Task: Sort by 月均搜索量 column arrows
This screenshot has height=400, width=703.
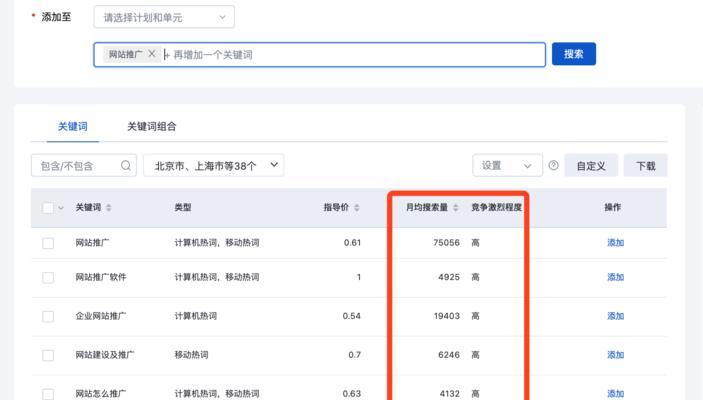Action: tap(456, 208)
